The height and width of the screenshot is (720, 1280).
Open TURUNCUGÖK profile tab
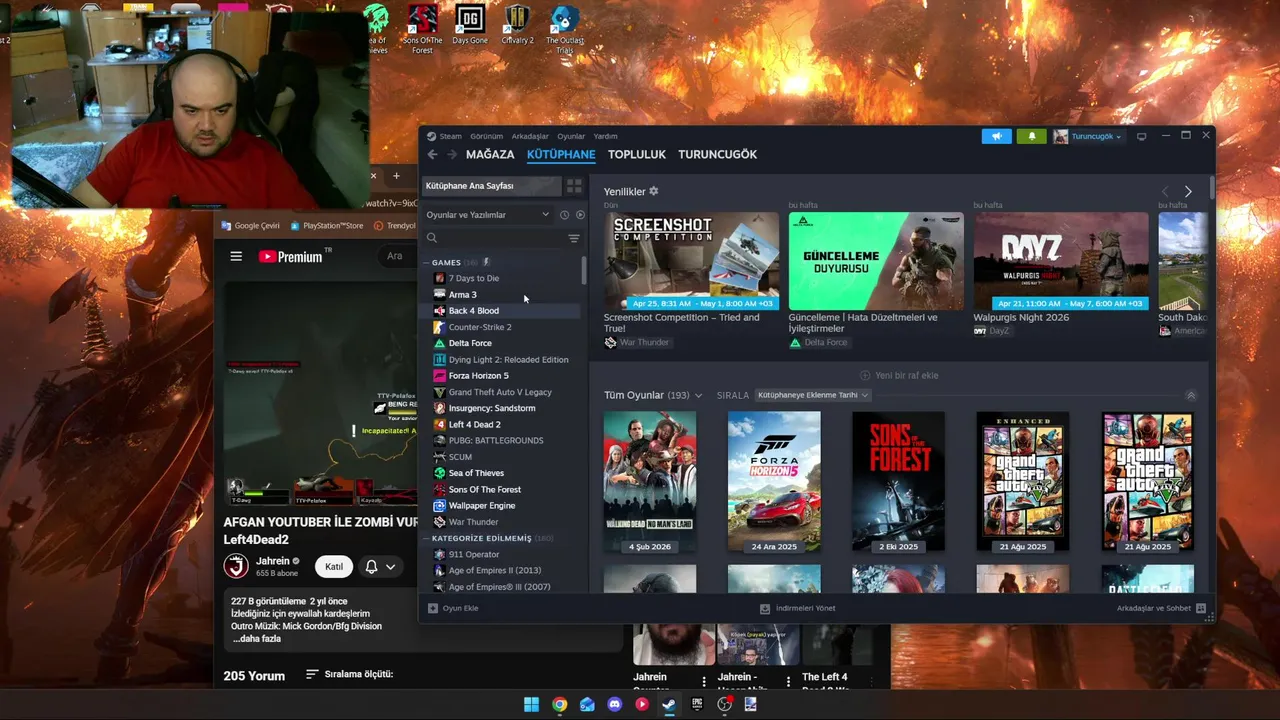[x=718, y=155]
